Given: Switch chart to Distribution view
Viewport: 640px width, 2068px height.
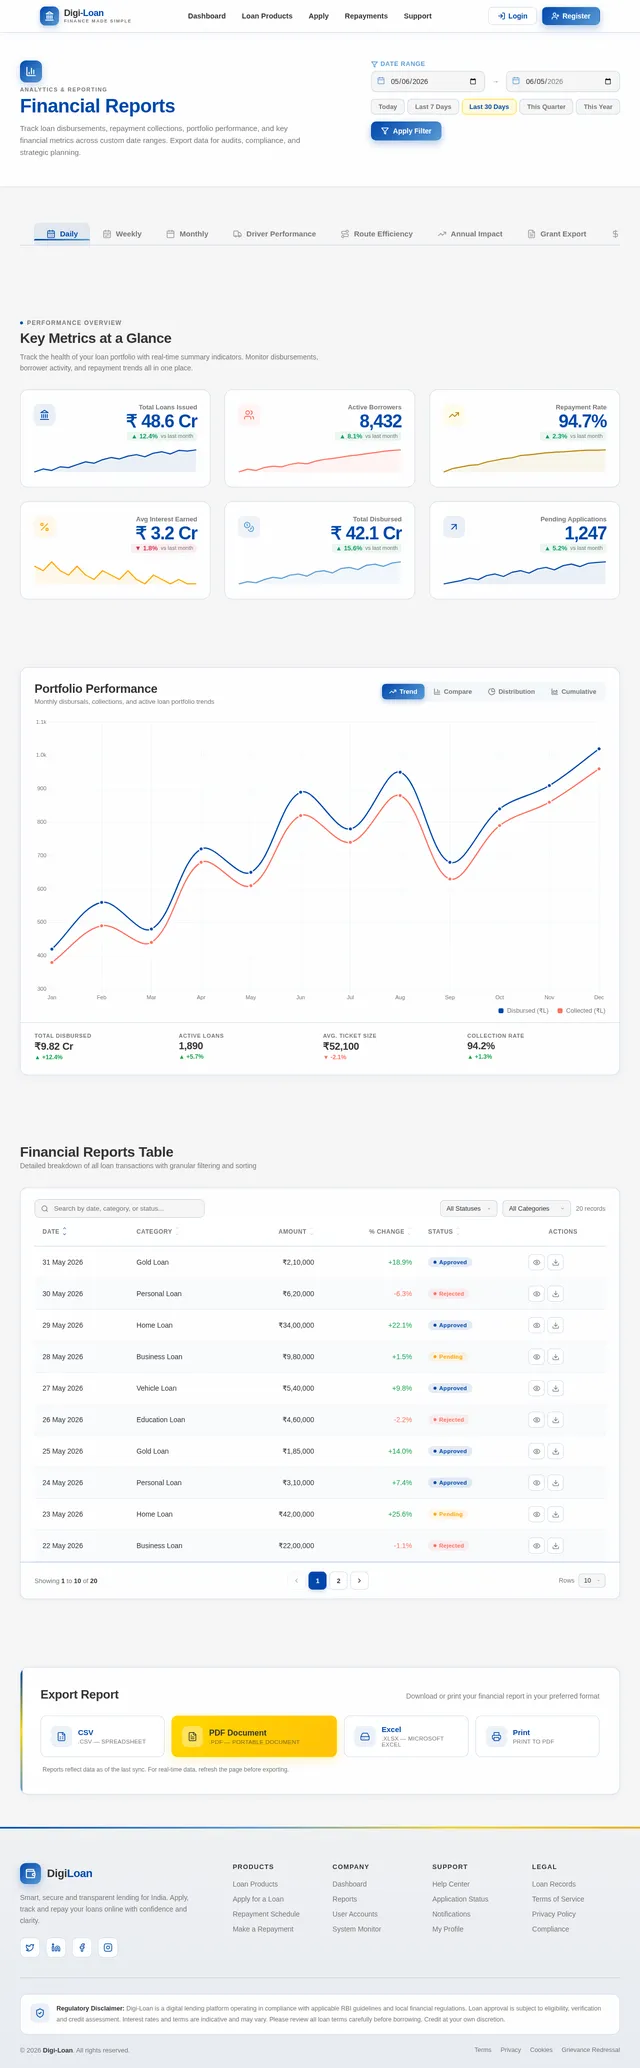Looking at the screenshot, I should coord(511,691).
